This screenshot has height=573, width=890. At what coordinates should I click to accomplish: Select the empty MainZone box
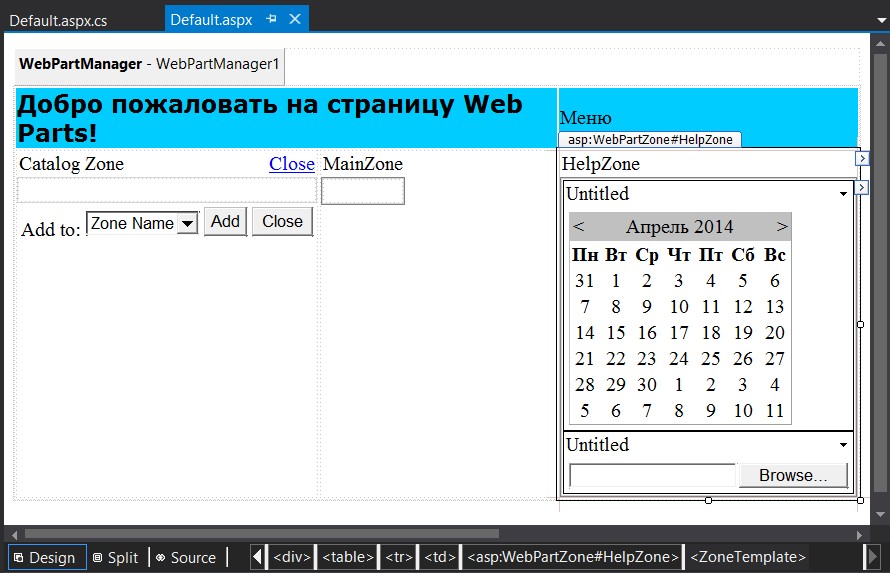363,191
